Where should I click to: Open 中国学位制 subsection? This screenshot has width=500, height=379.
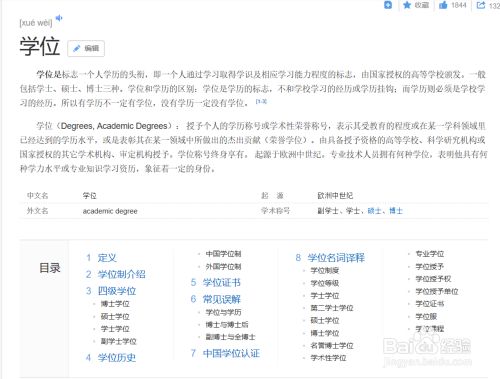pyautogui.click(x=223, y=254)
